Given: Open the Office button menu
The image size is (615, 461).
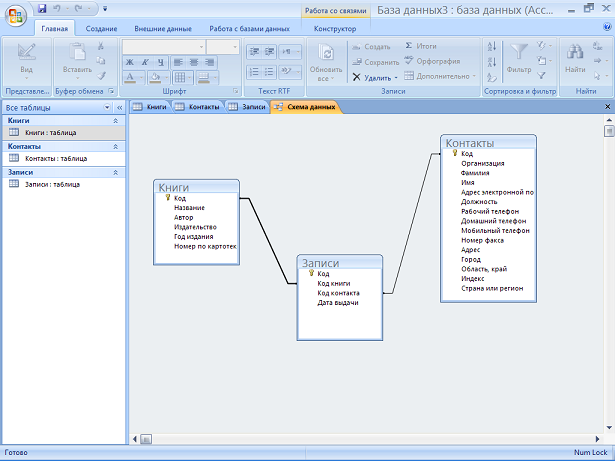Looking at the screenshot, I should [x=16, y=16].
